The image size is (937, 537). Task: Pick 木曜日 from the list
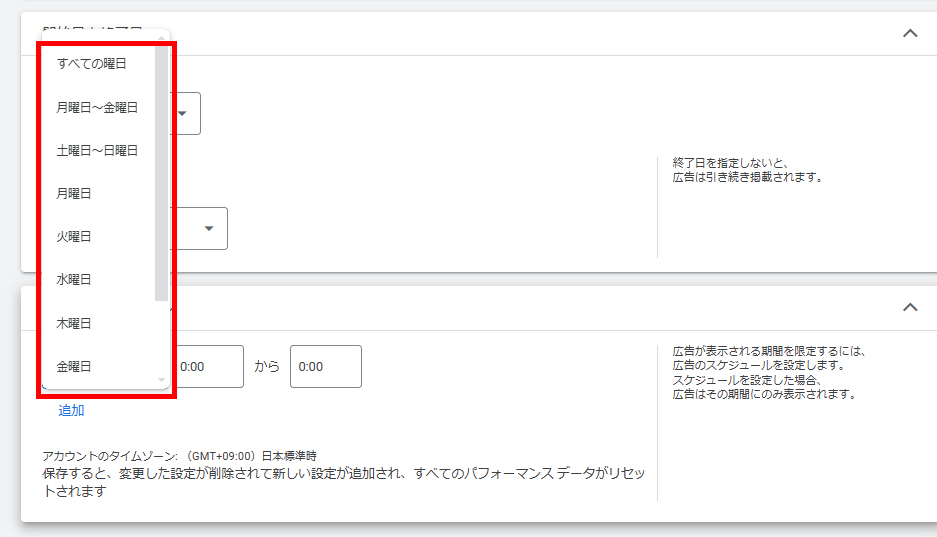pyautogui.click(x=74, y=323)
